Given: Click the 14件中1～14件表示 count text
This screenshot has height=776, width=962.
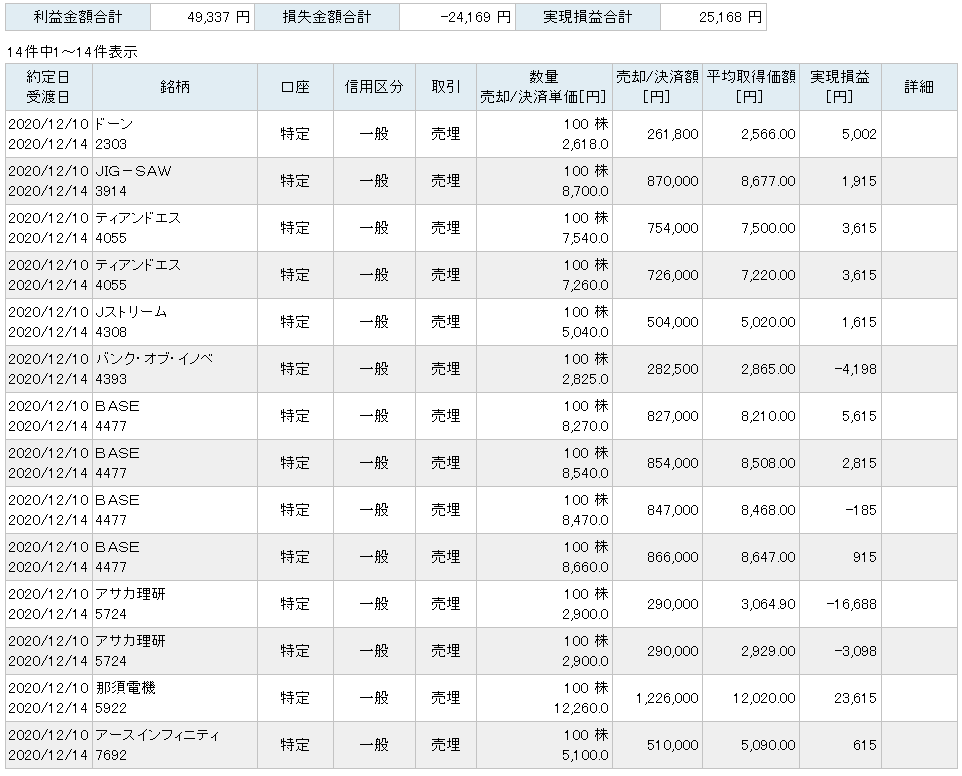Looking at the screenshot, I should coord(72,52).
